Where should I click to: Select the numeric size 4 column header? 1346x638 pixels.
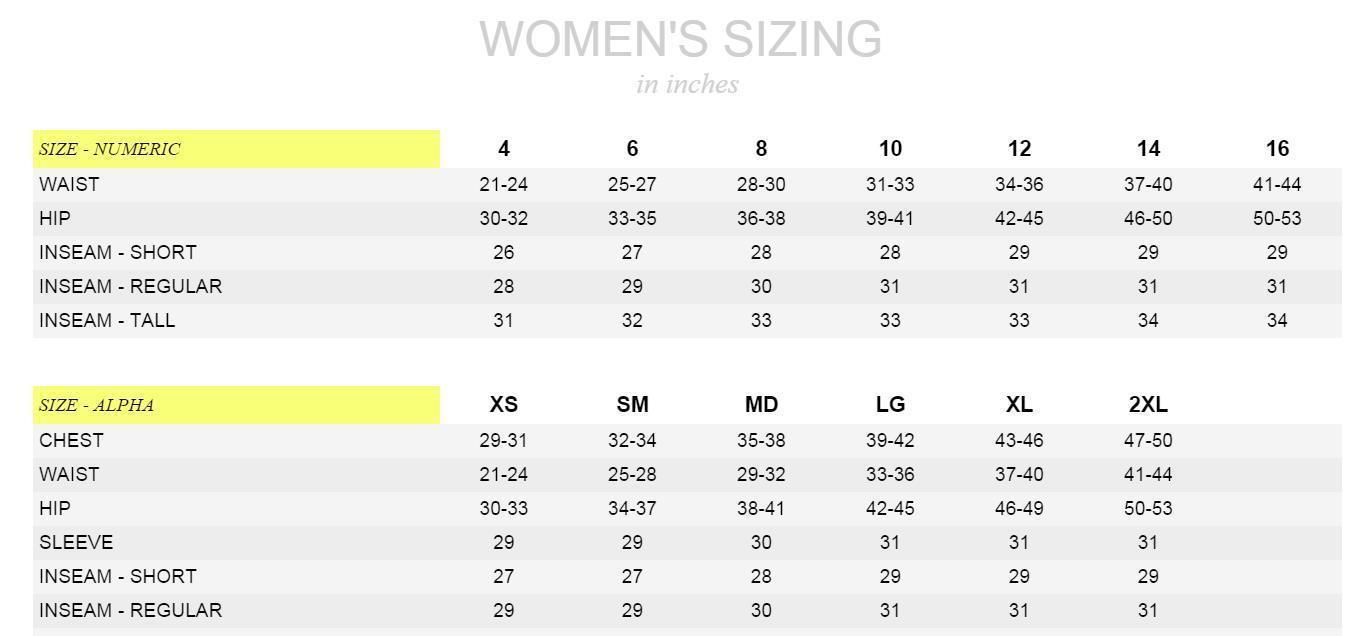(503, 149)
